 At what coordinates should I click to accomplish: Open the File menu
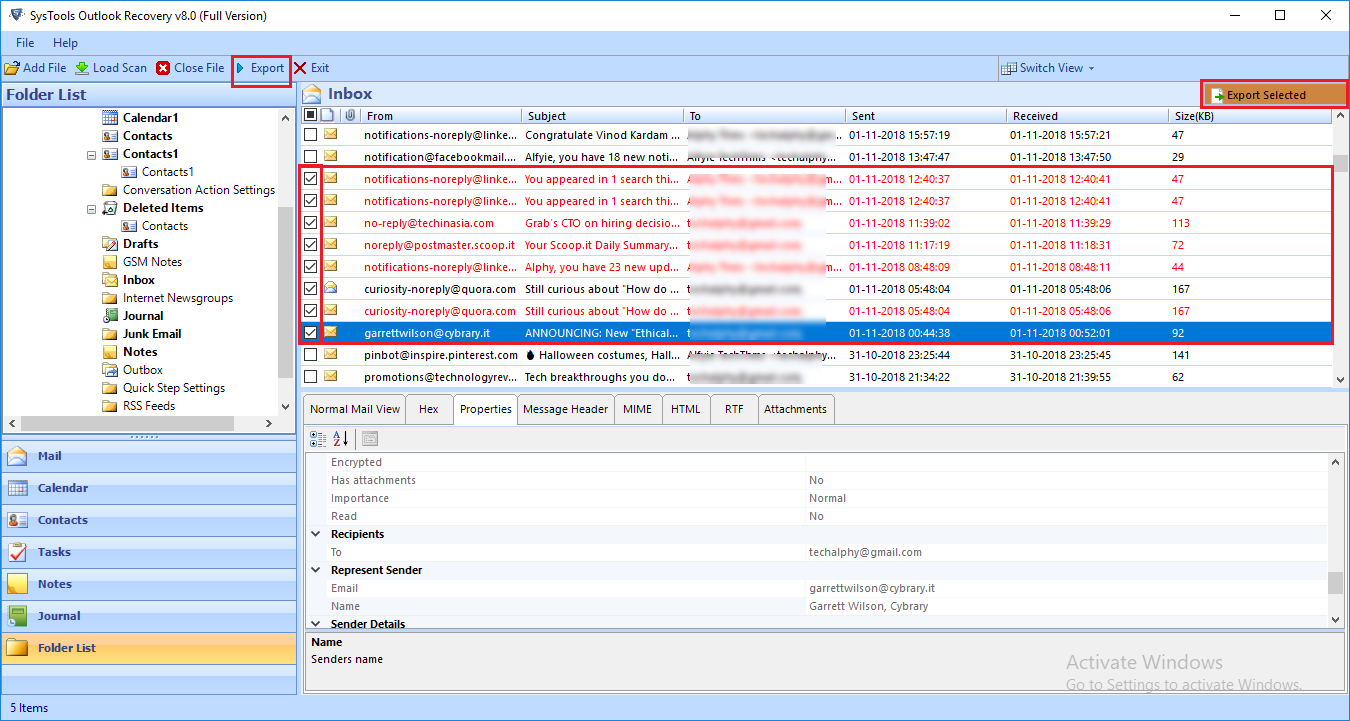point(25,43)
